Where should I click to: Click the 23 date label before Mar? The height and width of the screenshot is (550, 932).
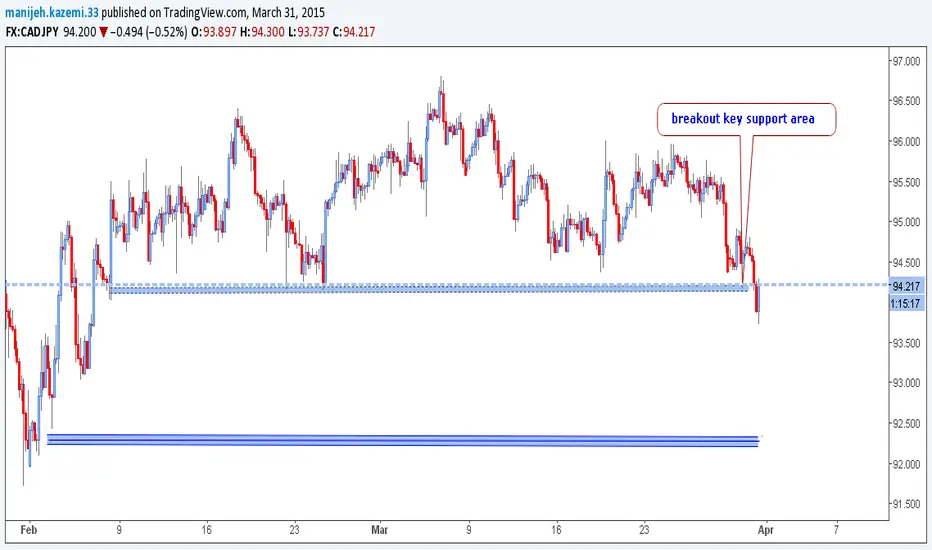(x=294, y=529)
